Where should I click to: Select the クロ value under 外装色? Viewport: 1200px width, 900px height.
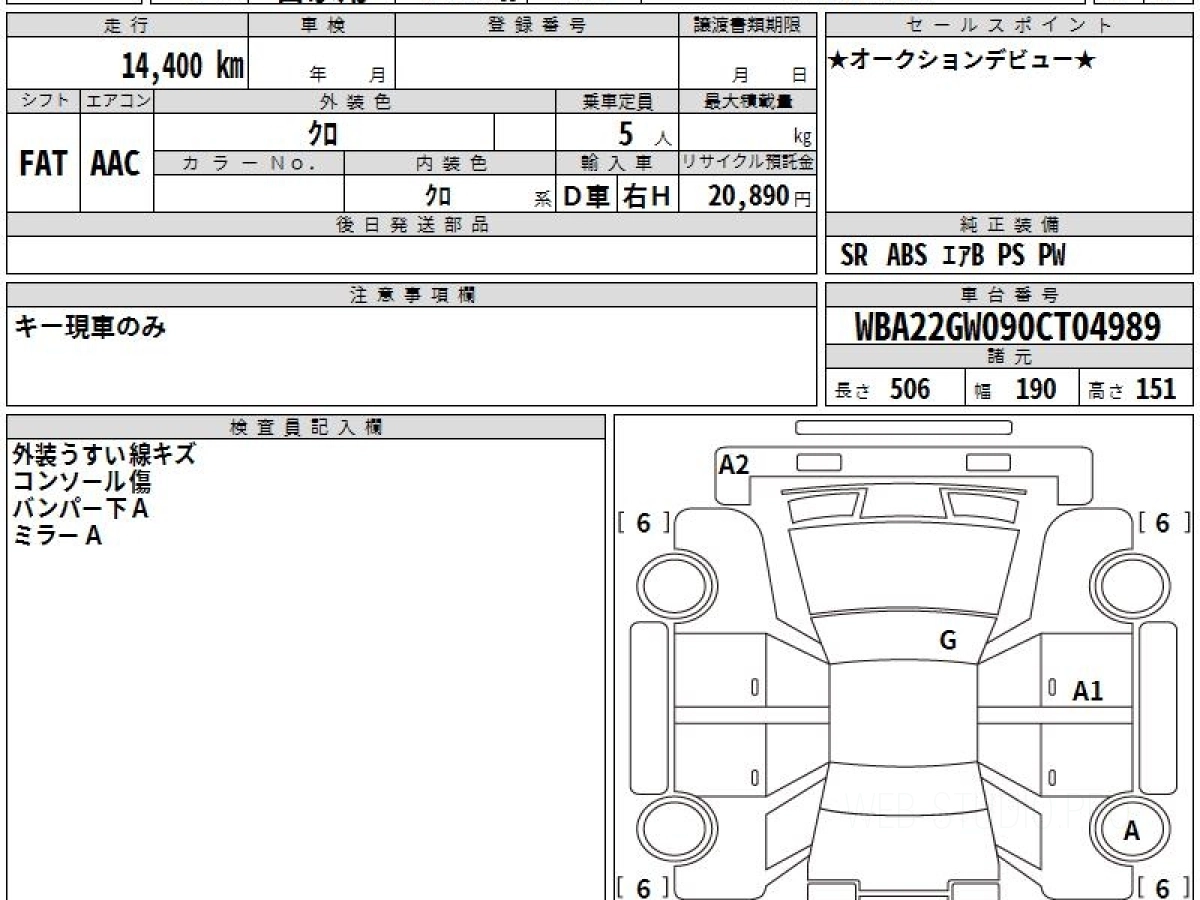pos(323,132)
